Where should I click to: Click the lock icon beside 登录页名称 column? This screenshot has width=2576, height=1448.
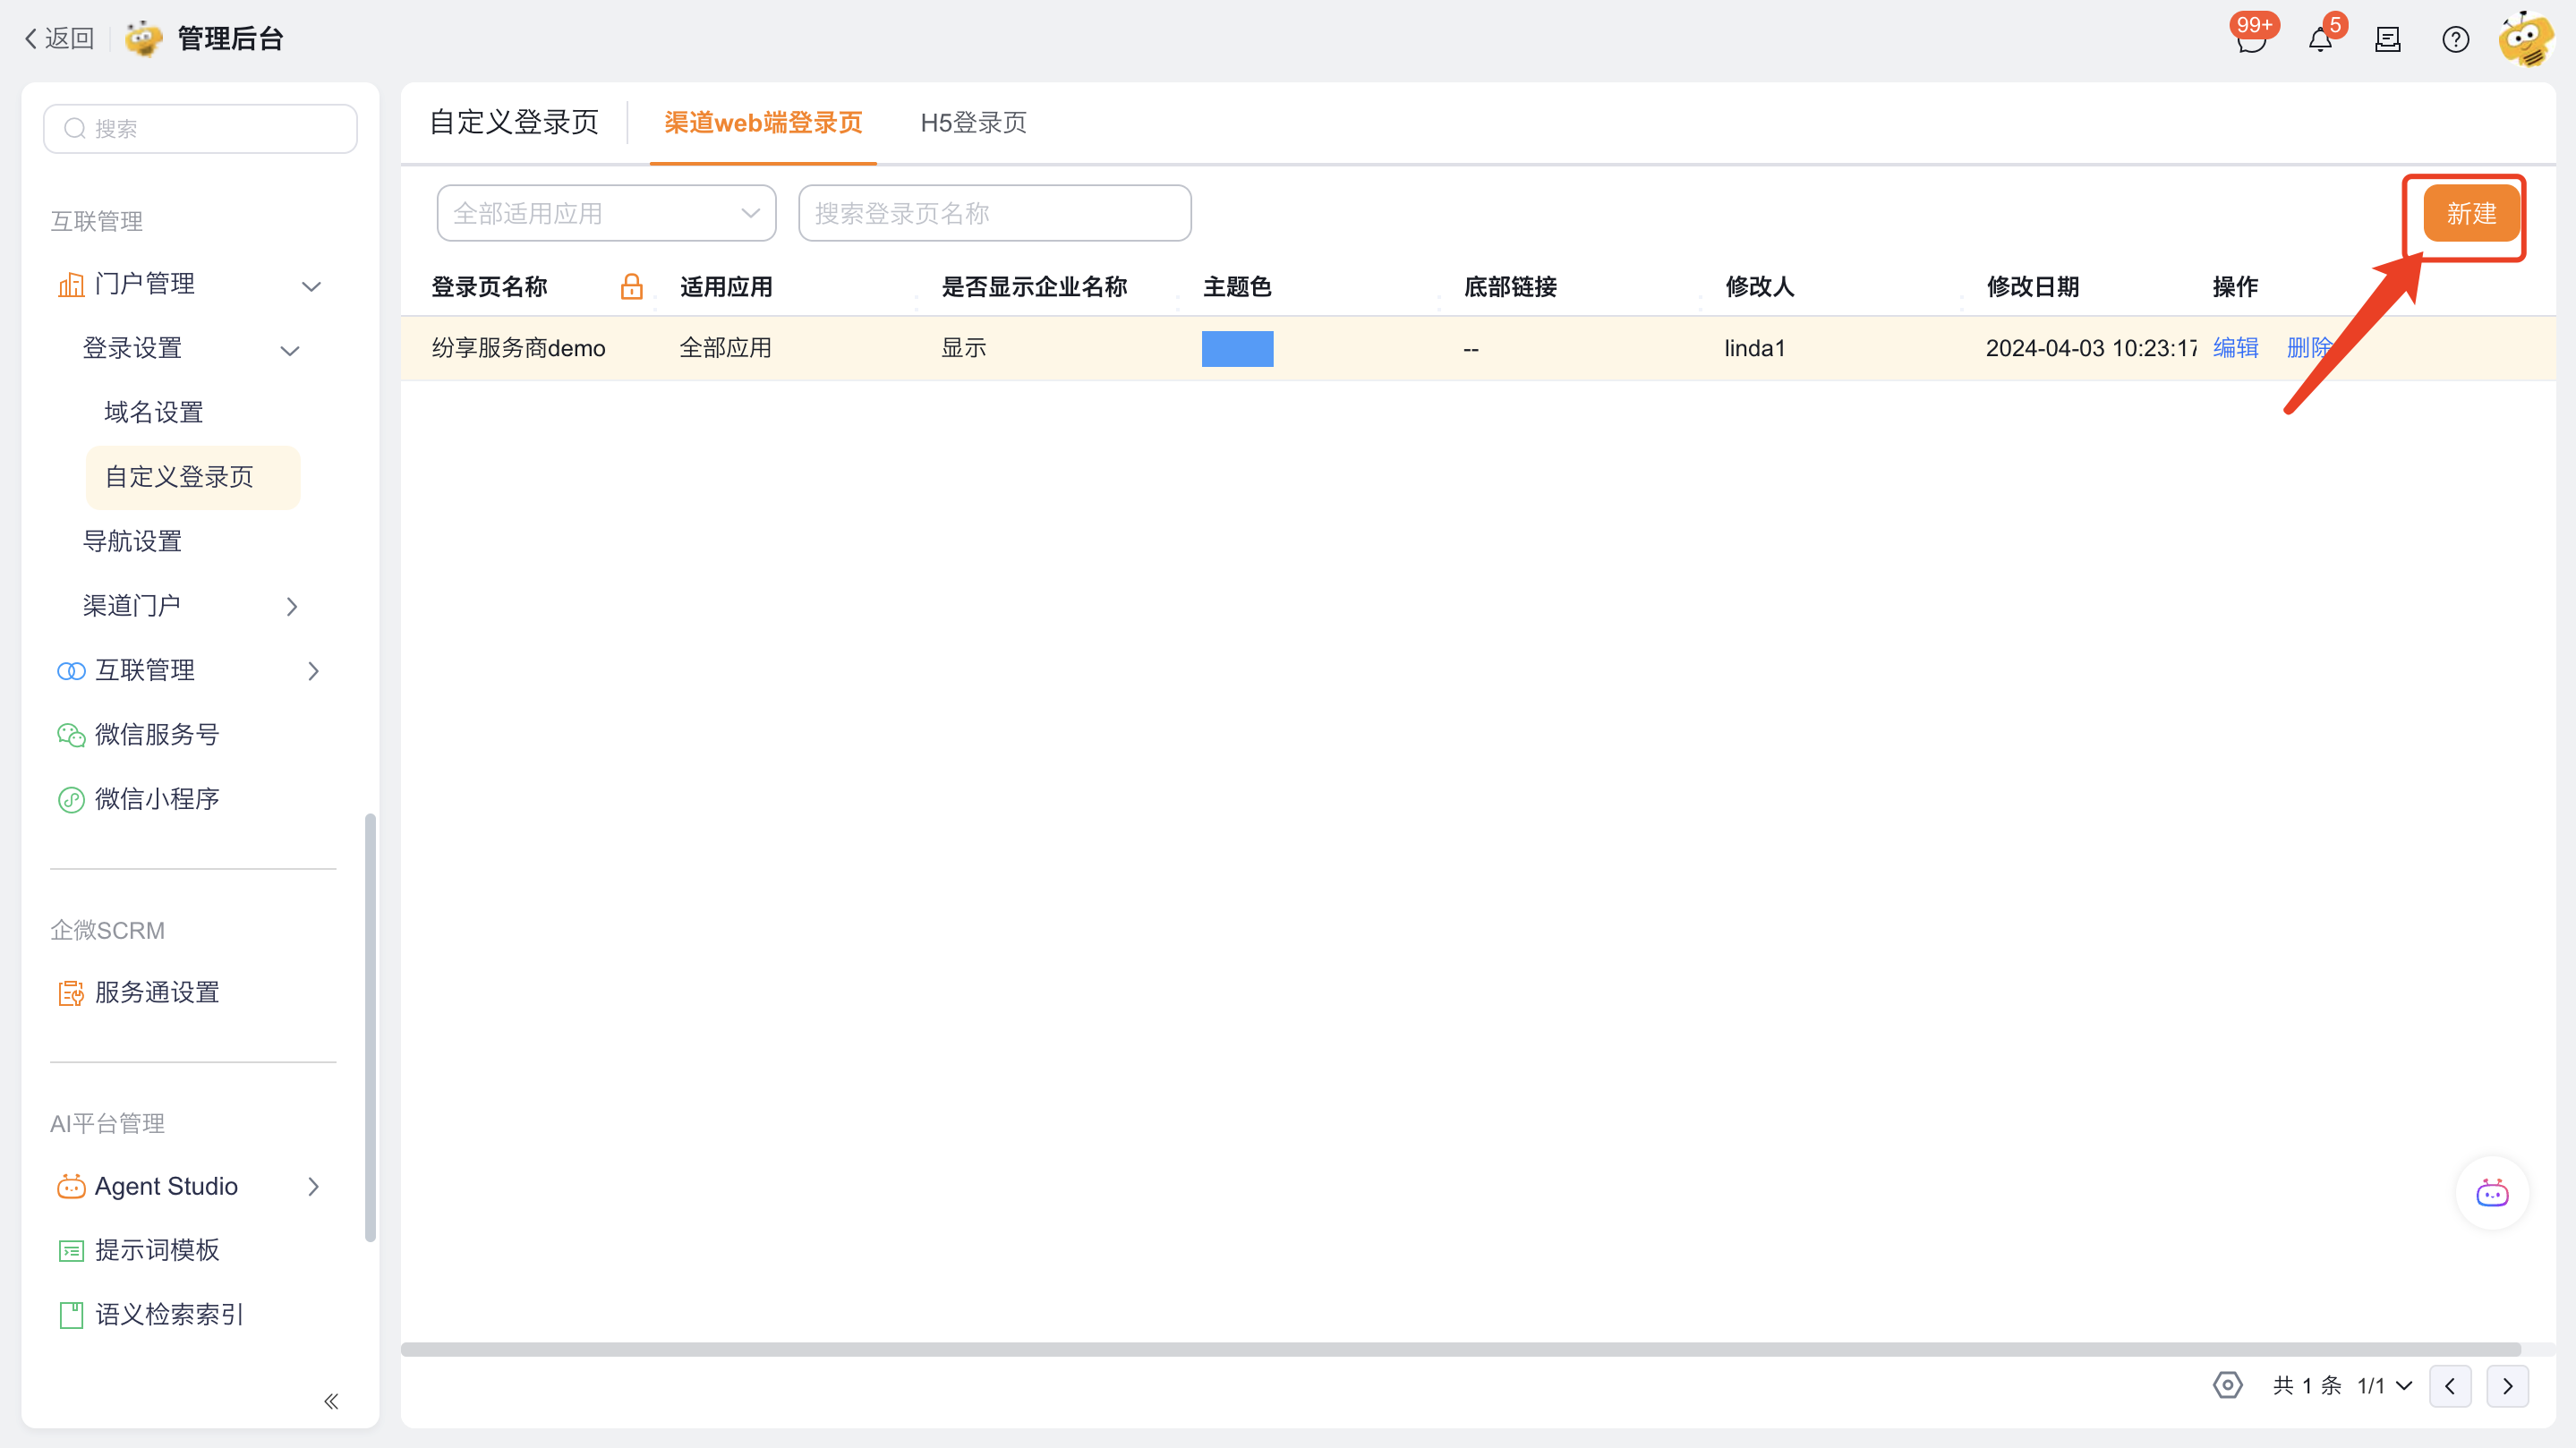click(631, 287)
